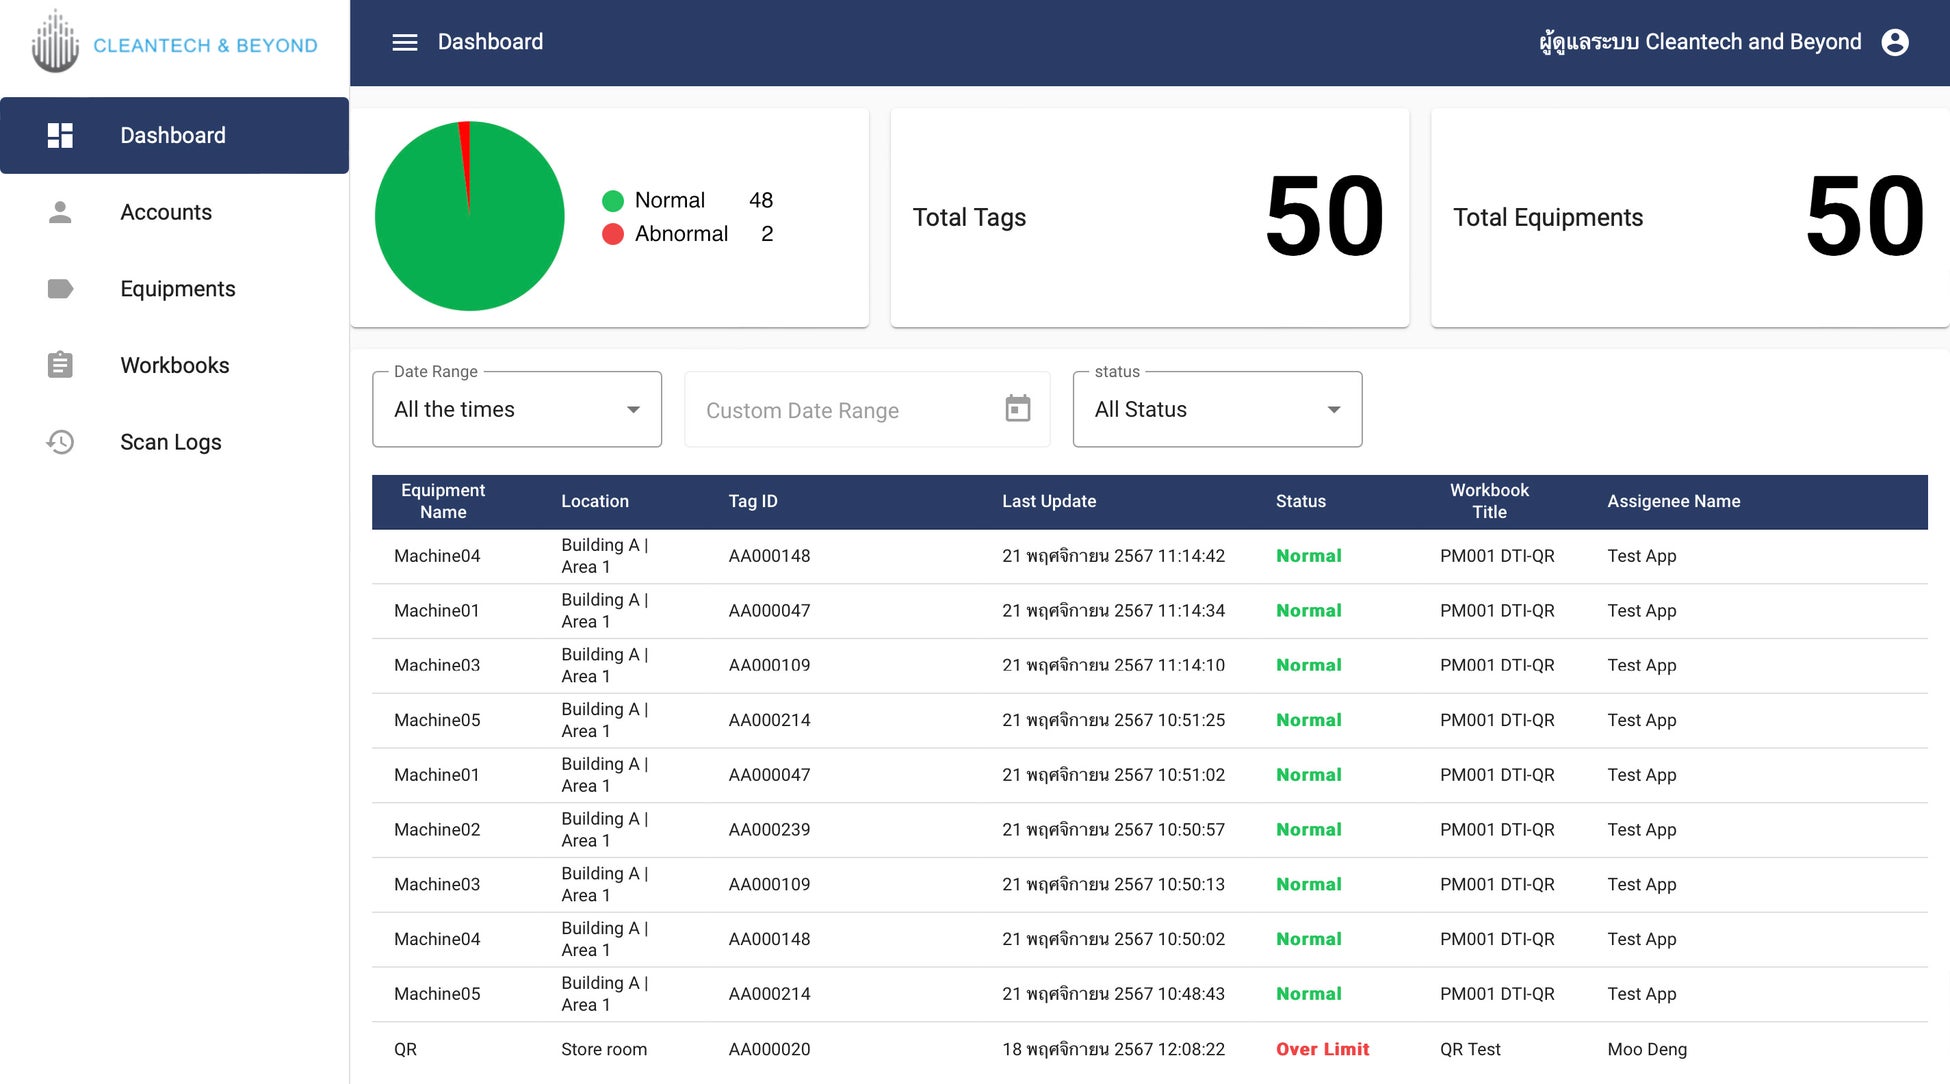Image resolution: width=1950 pixels, height=1084 pixels.
Task: Click the Accounts person icon
Action: tap(60, 212)
